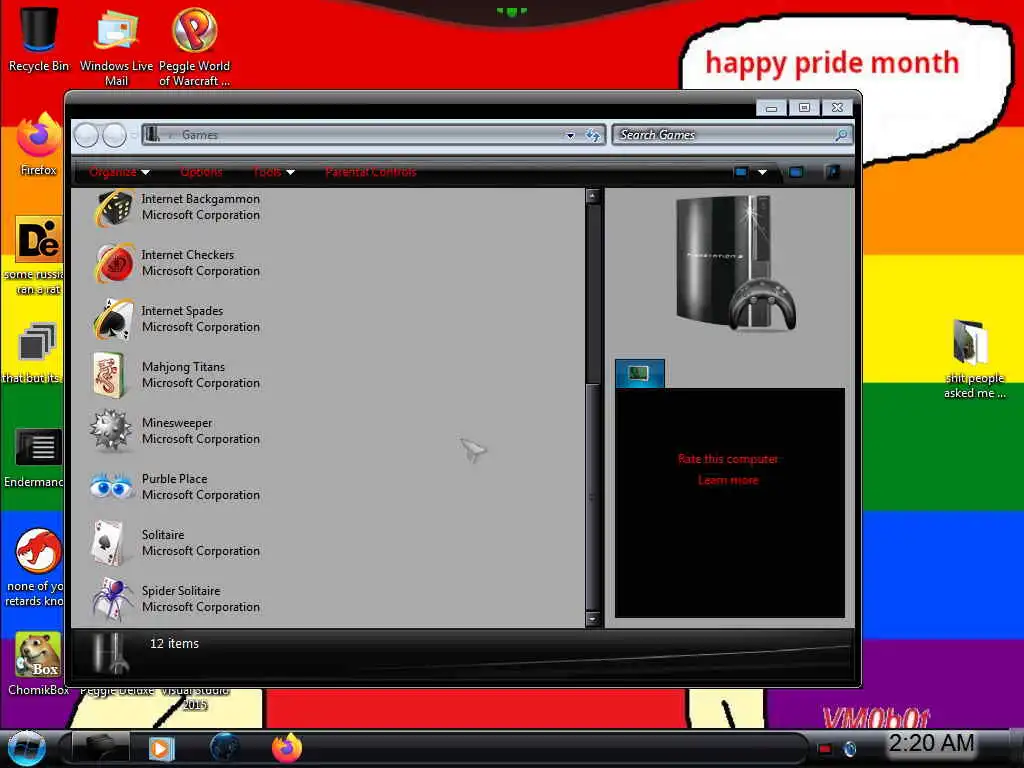This screenshot has height=768, width=1024.
Task: Click the 'Rate this computer' link
Action: coord(728,458)
